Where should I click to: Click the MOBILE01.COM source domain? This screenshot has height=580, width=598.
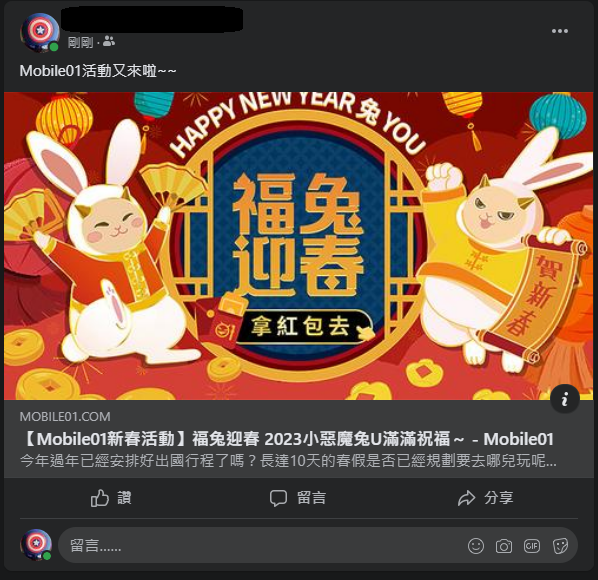click(65, 416)
